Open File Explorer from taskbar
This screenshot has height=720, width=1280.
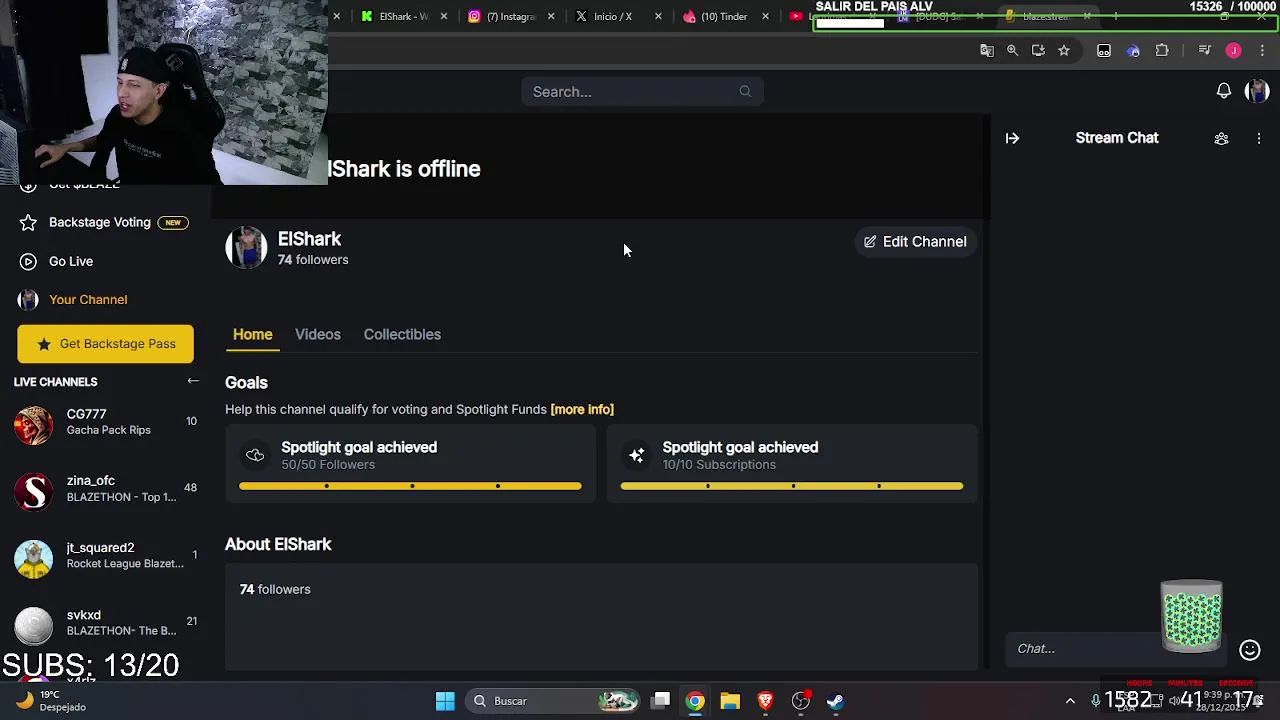click(730, 701)
